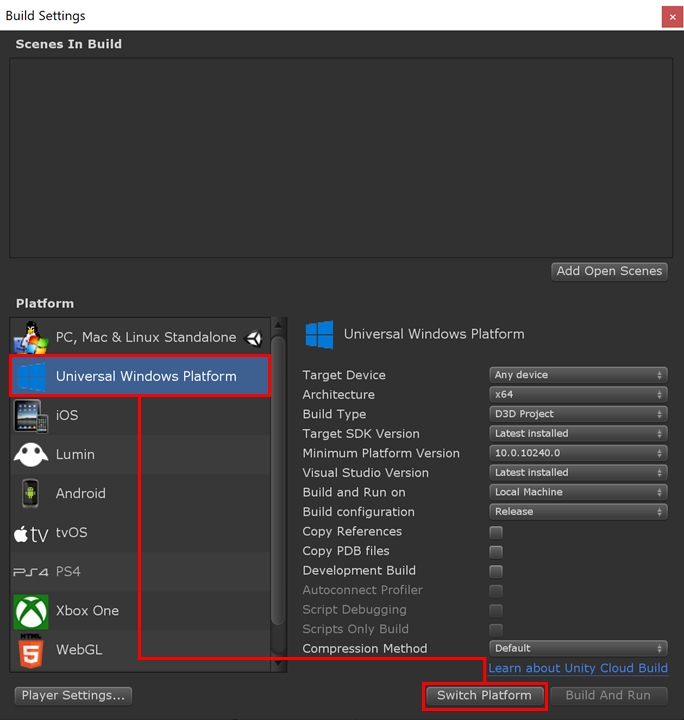Toggle the Development Build checkbox
Viewport: 684px width, 720px height.
[496, 571]
